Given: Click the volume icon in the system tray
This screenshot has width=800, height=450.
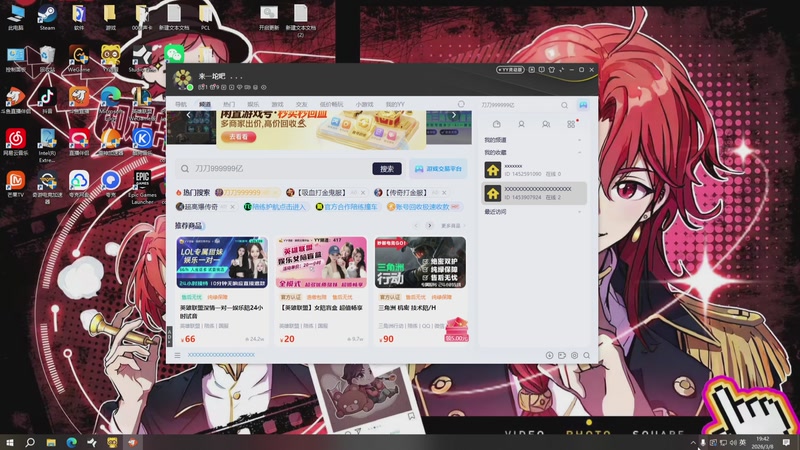Looking at the screenshot, I should (733, 442).
